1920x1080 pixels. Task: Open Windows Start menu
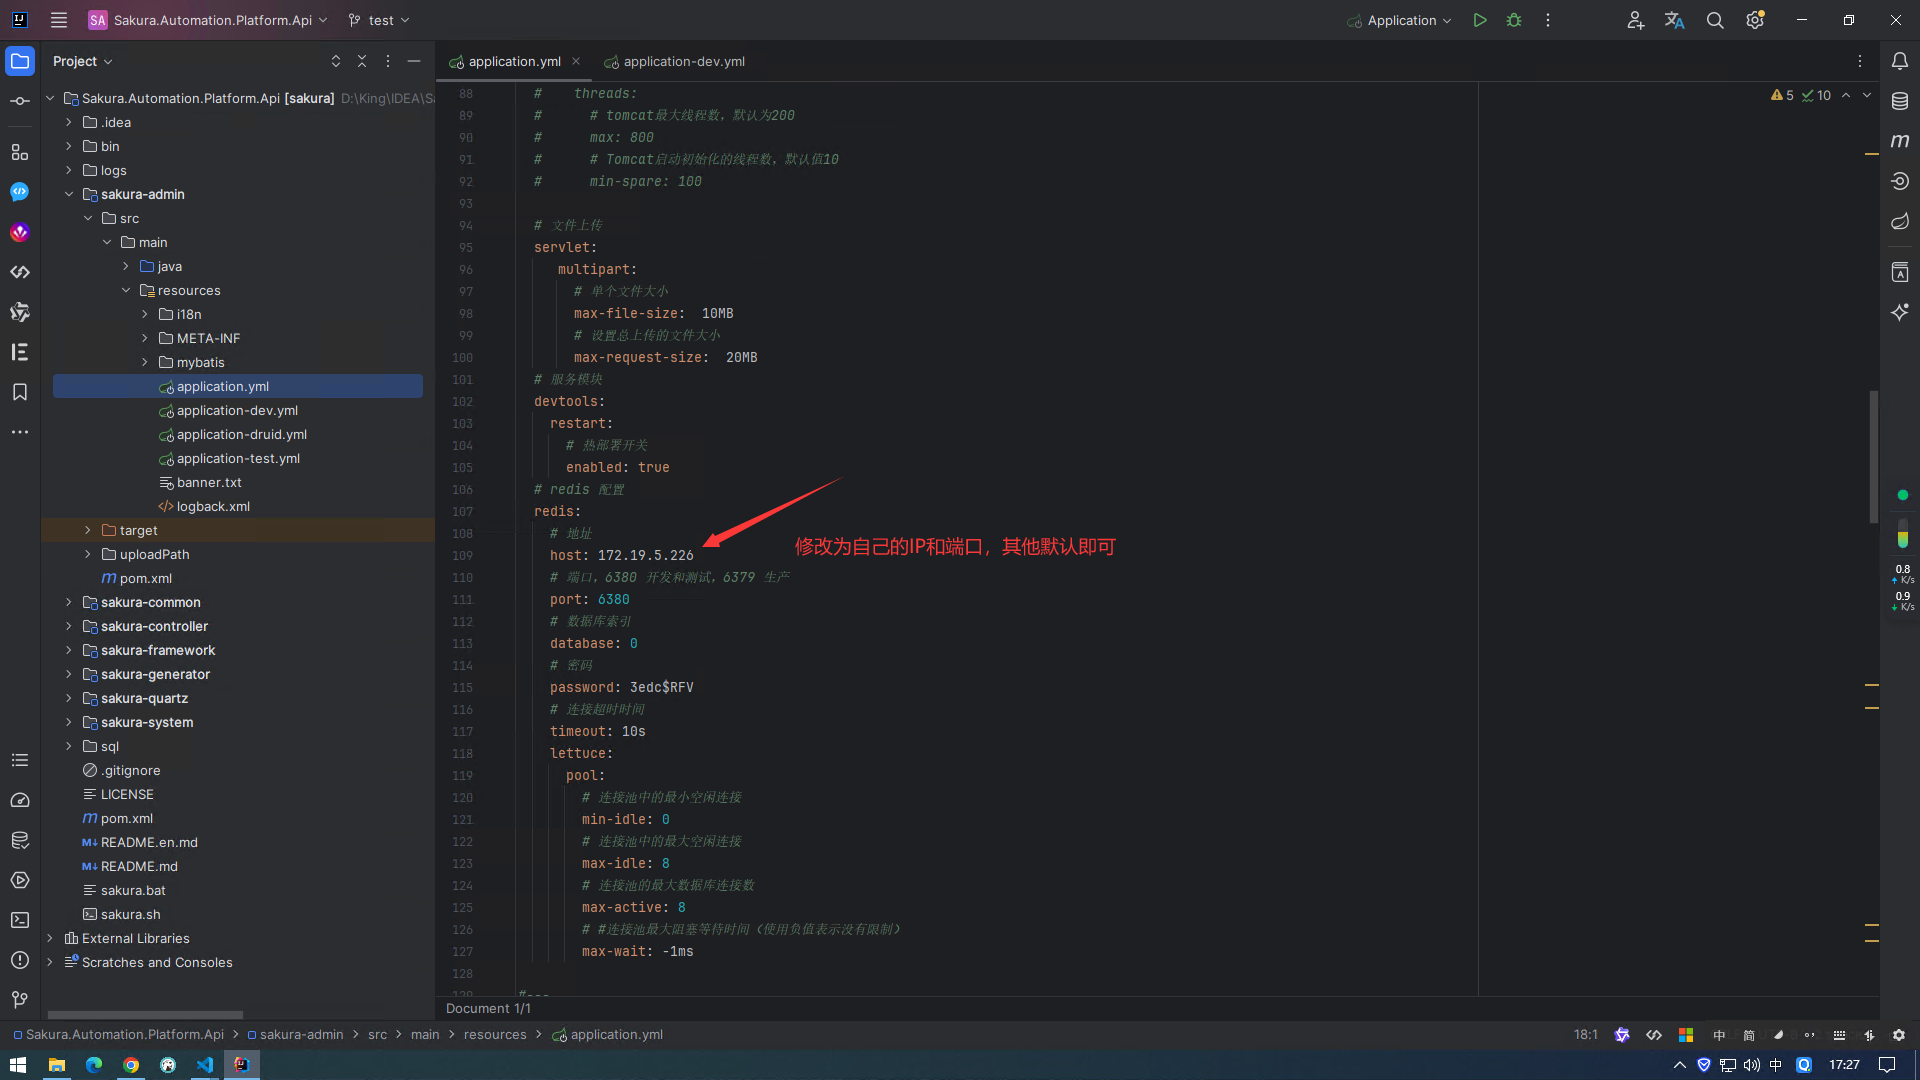[18, 1065]
